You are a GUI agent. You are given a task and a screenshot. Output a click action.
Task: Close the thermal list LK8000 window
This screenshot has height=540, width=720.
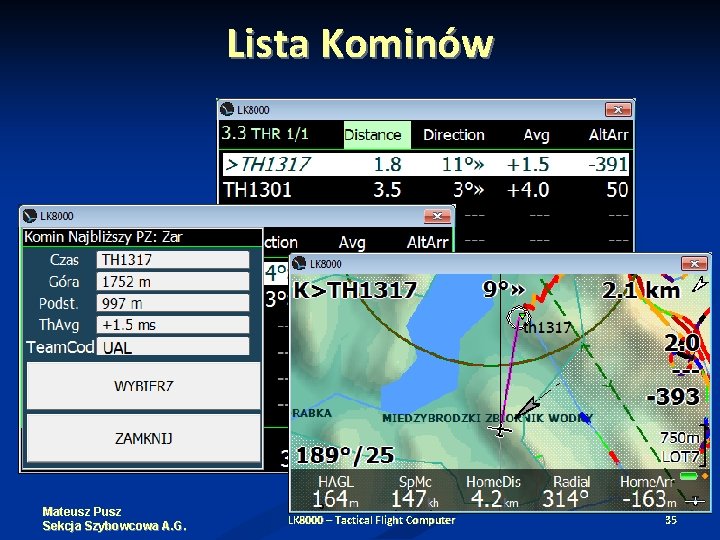click(618, 110)
